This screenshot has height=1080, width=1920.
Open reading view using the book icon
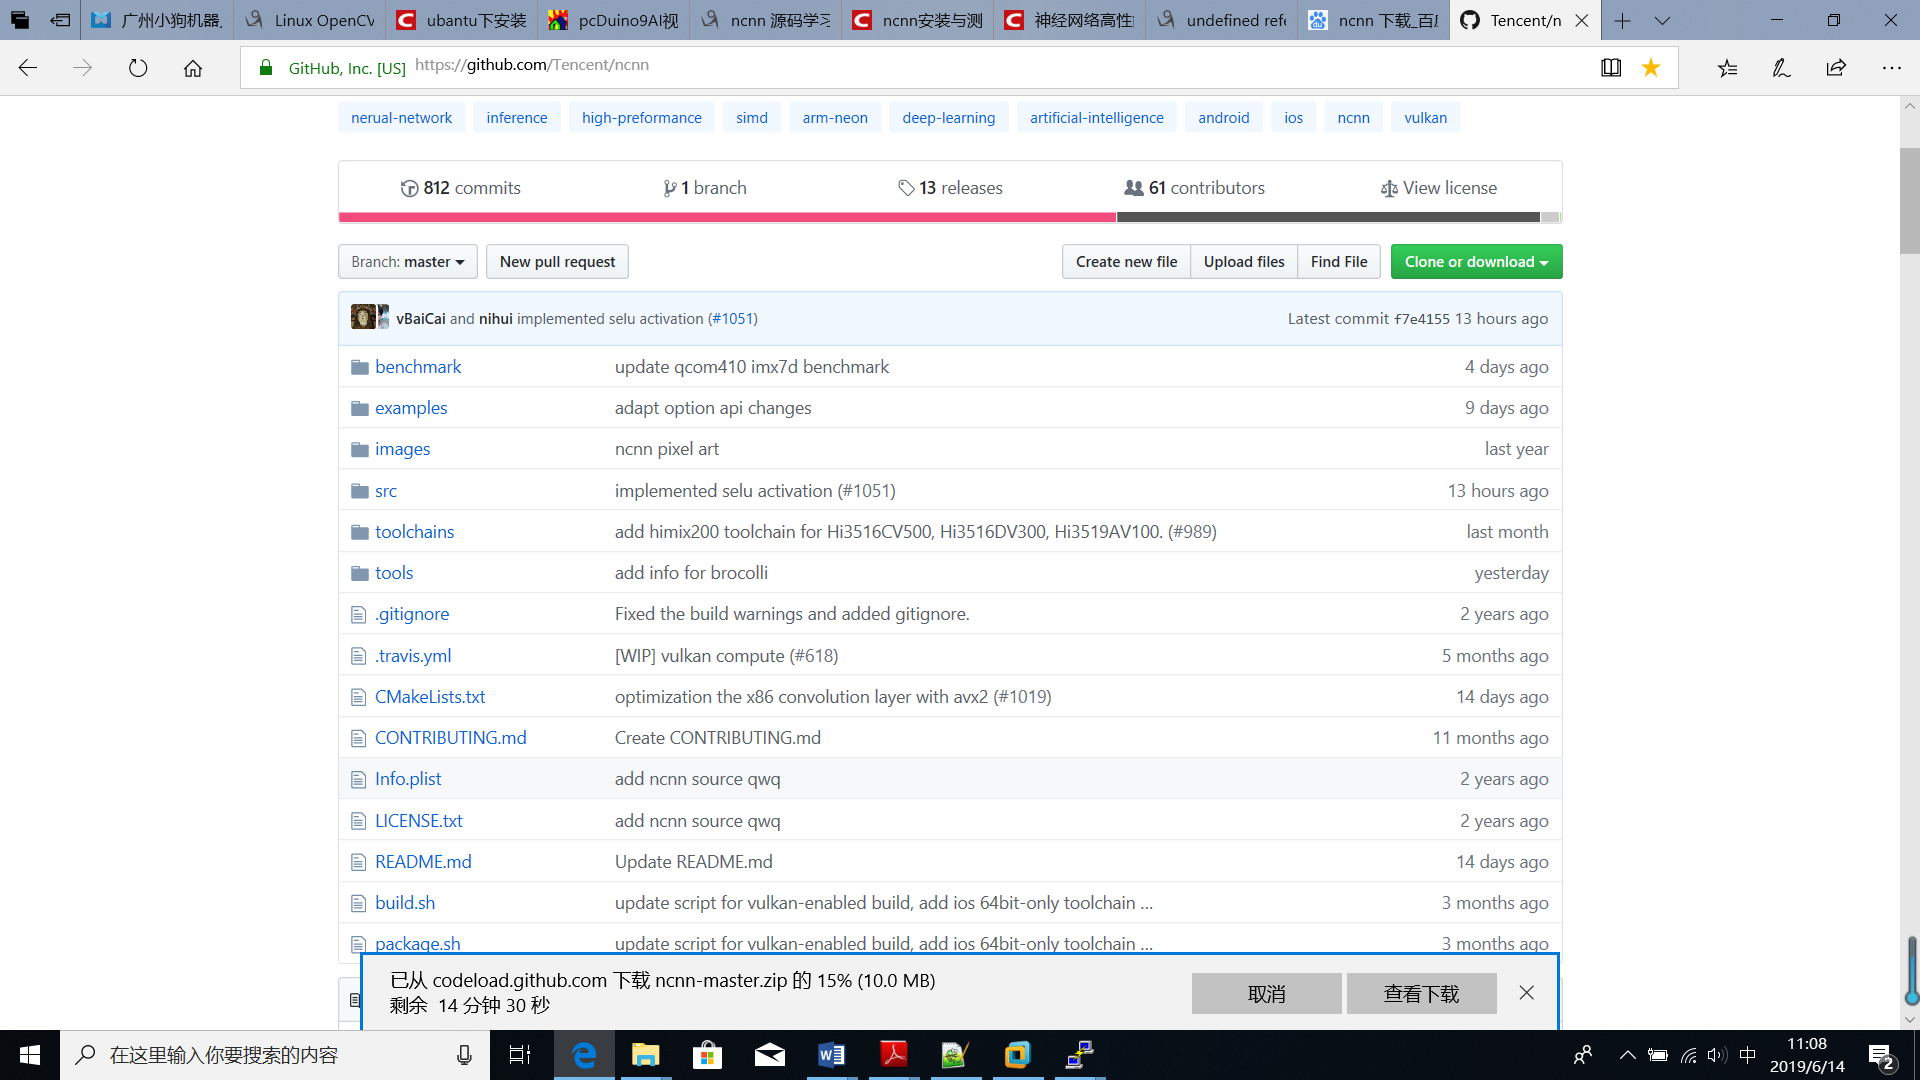coord(1611,67)
